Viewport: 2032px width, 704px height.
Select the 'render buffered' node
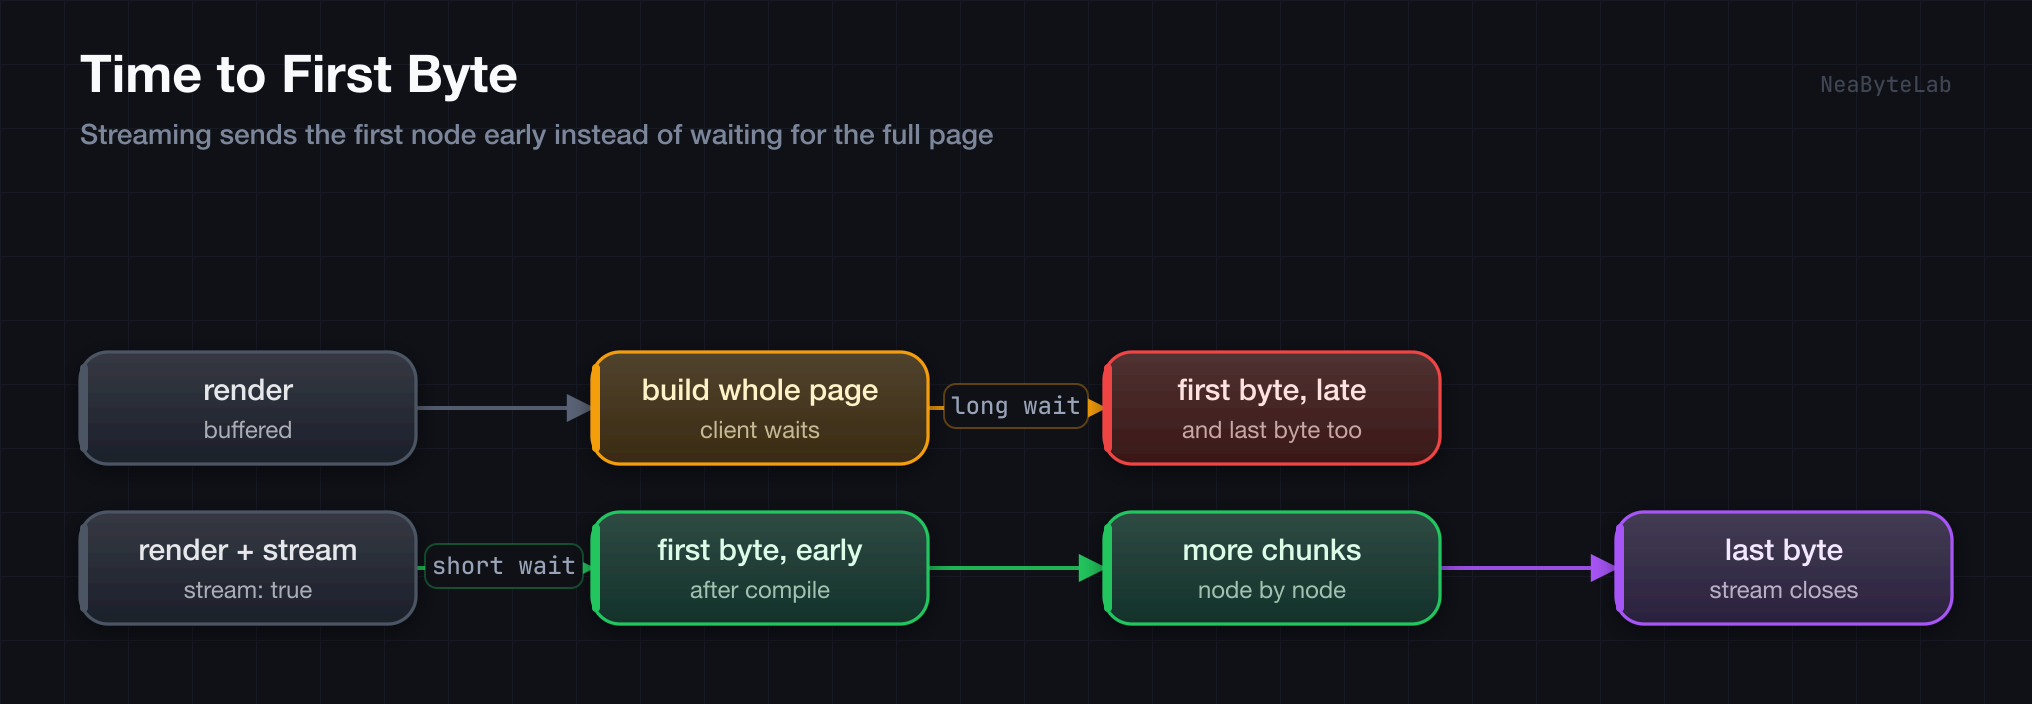(248, 408)
